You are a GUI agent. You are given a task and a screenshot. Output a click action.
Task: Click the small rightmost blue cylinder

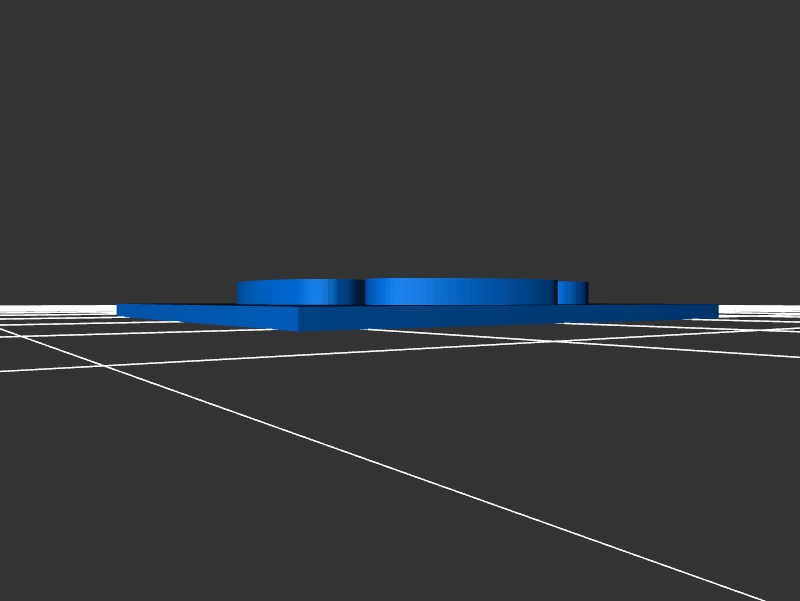[573, 292]
